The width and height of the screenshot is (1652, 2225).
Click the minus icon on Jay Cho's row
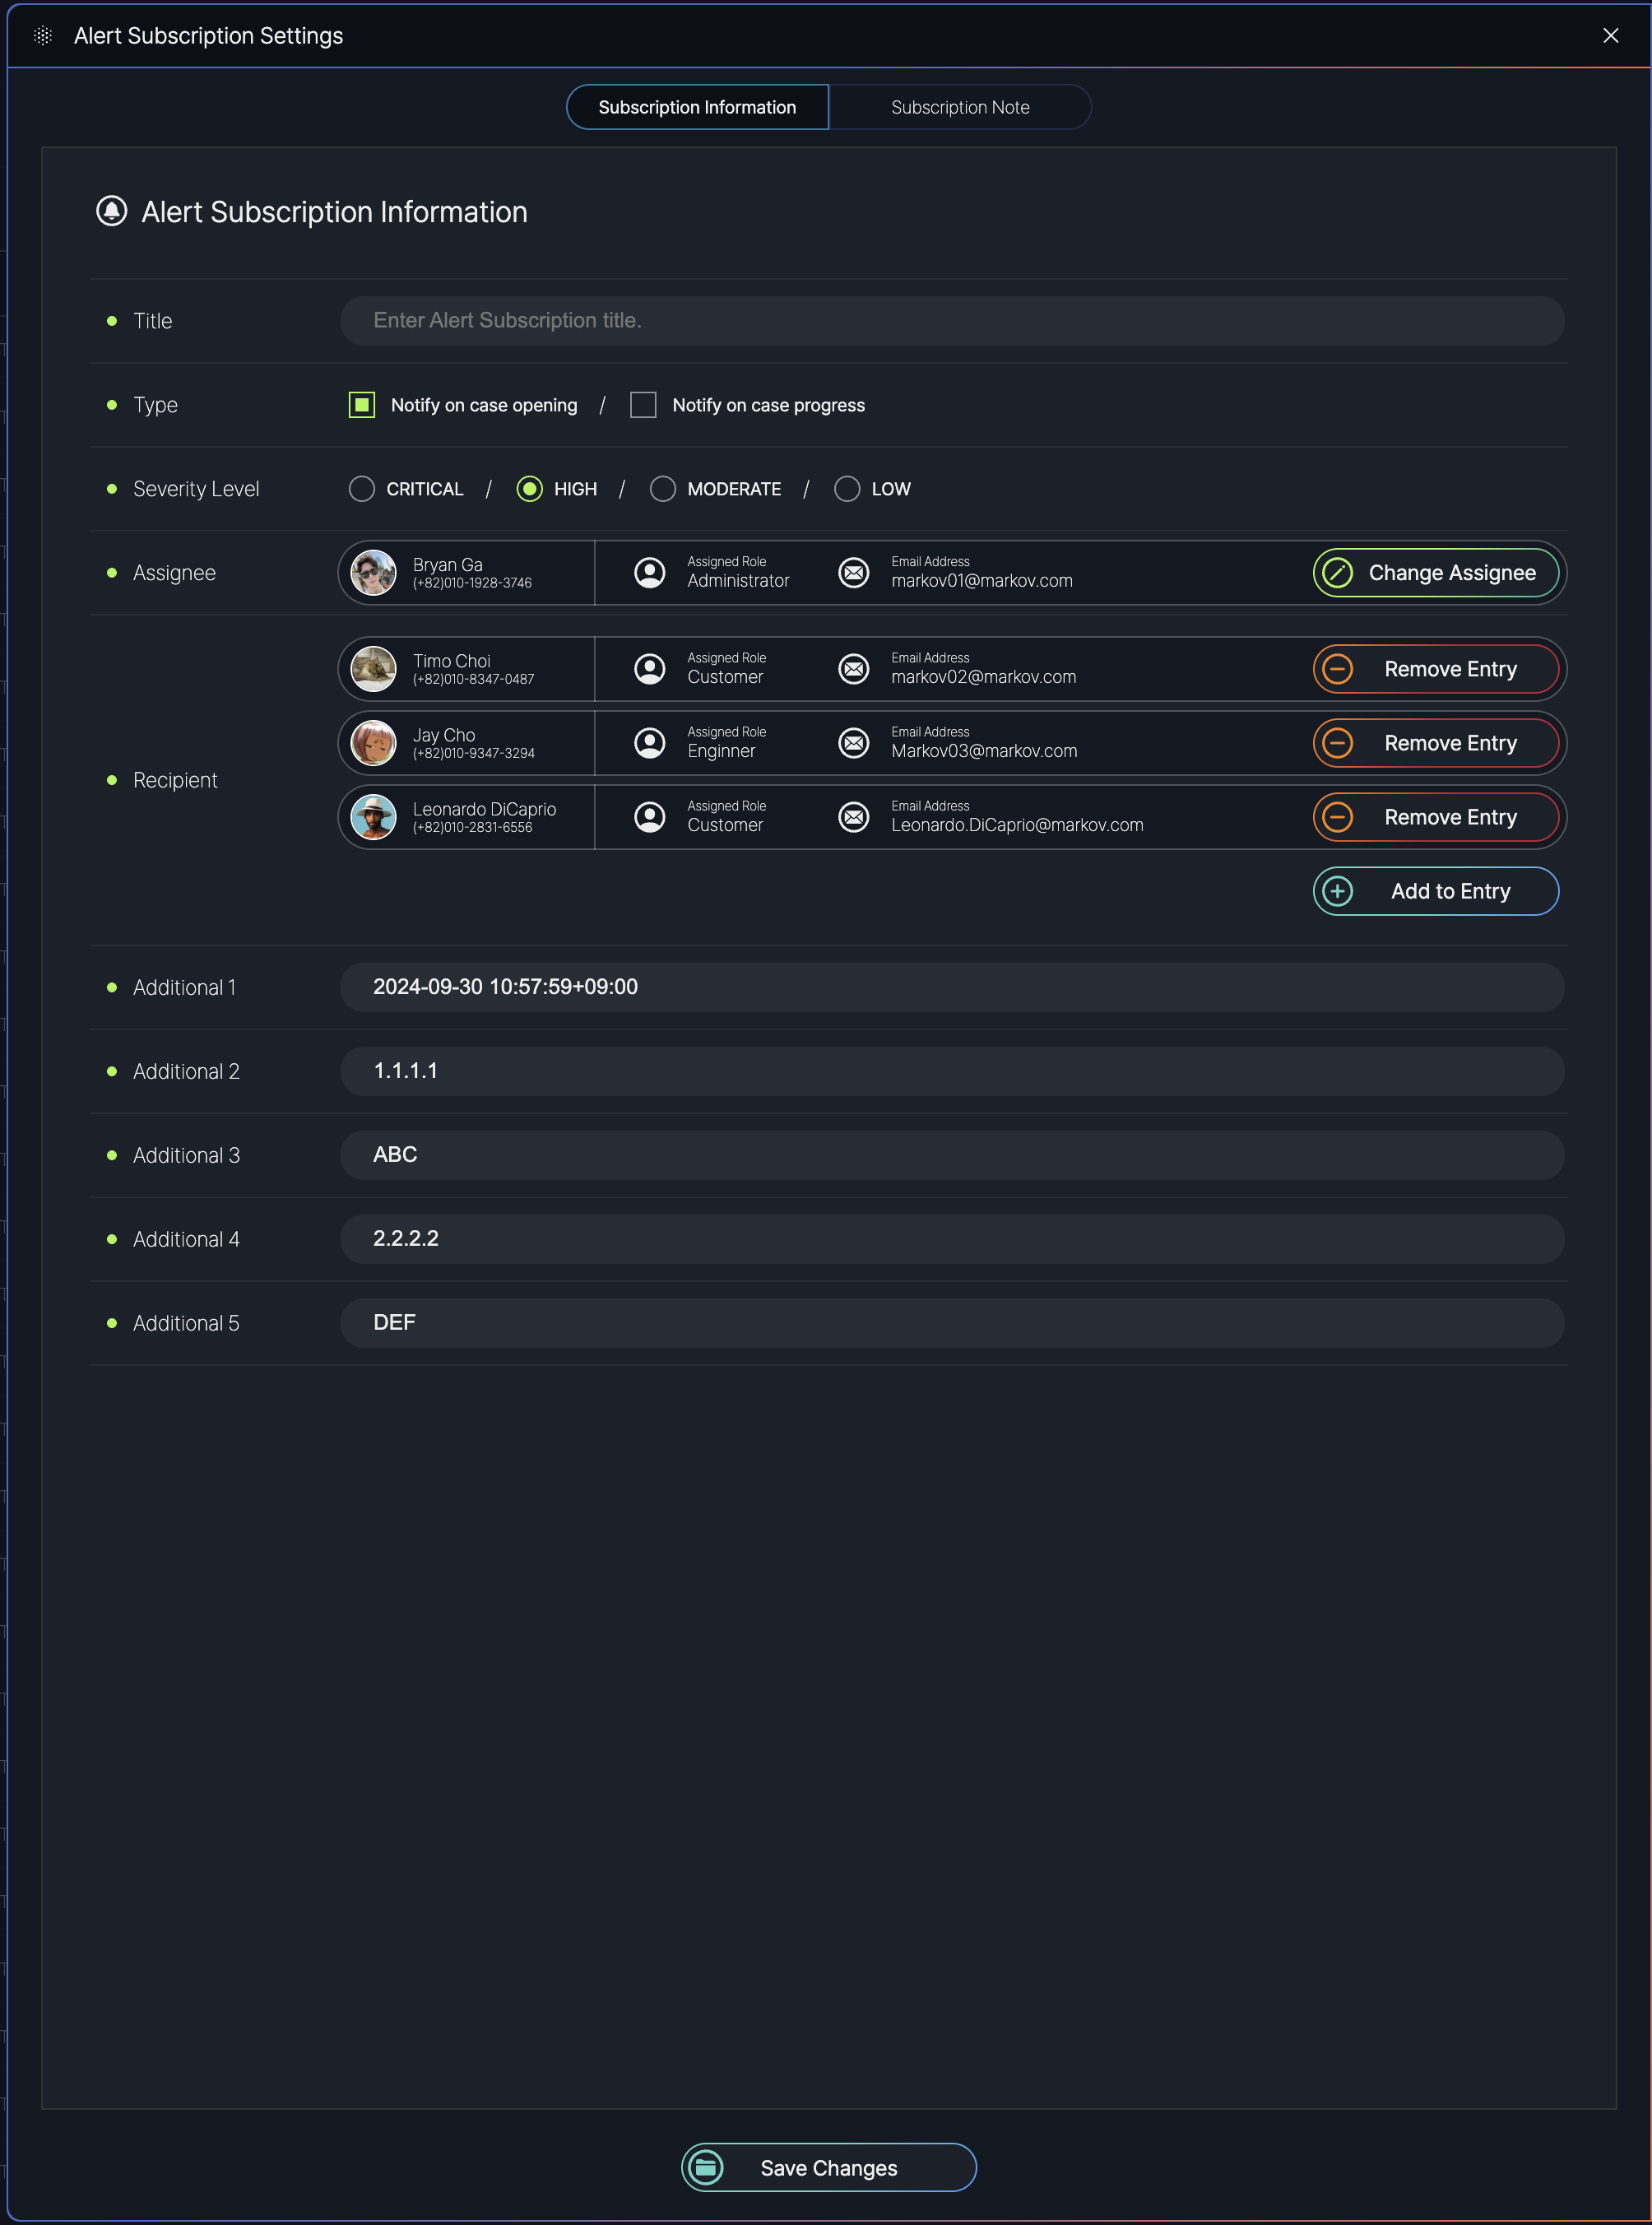[x=1337, y=743]
